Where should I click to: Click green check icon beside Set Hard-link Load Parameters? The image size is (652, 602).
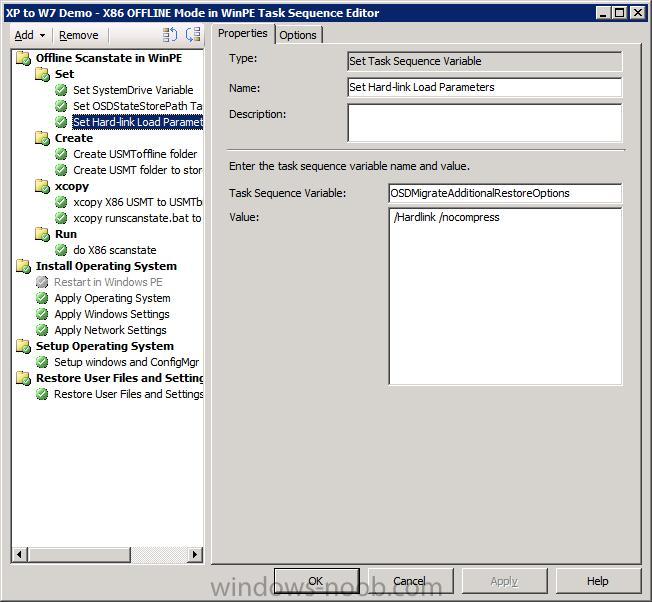(61, 122)
